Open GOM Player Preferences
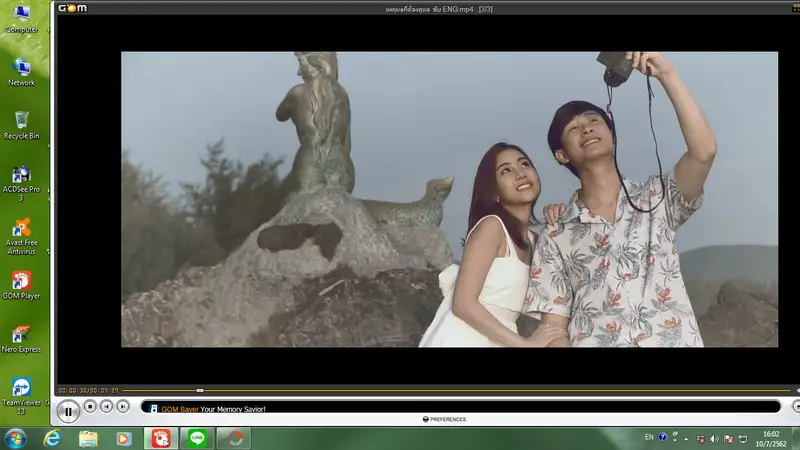 (x=444, y=419)
